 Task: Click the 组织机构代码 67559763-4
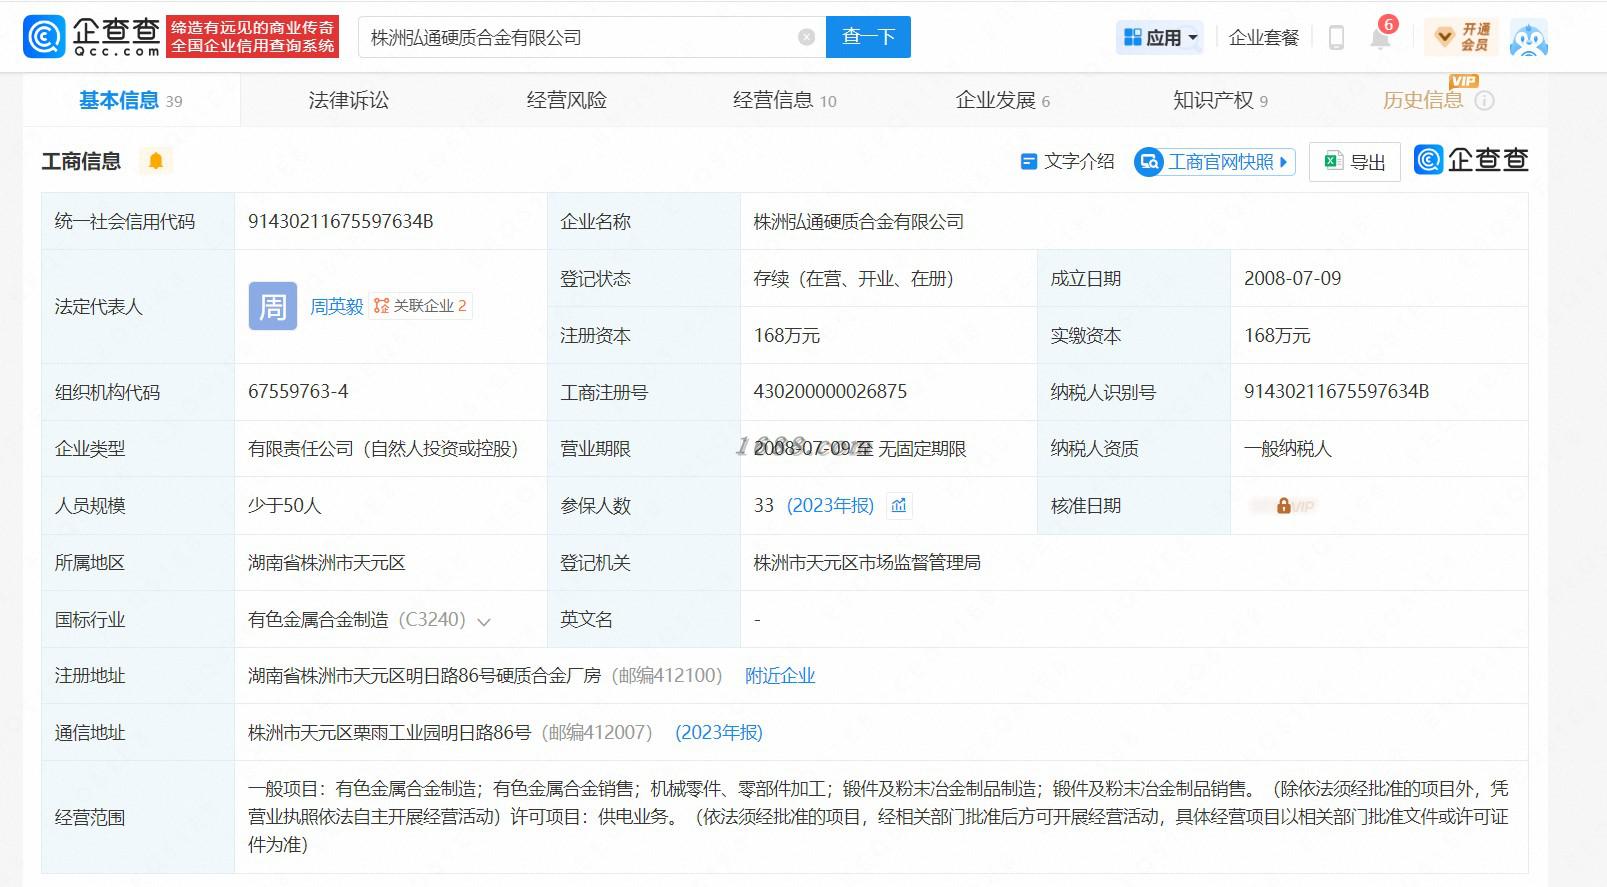298,392
